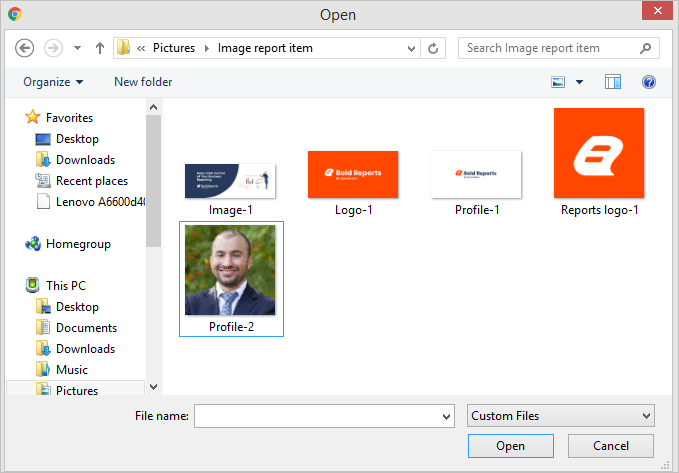Viewport: 679px width, 473px height.
Task: Open the view options dropdown arrow
Action: point(579,82)
